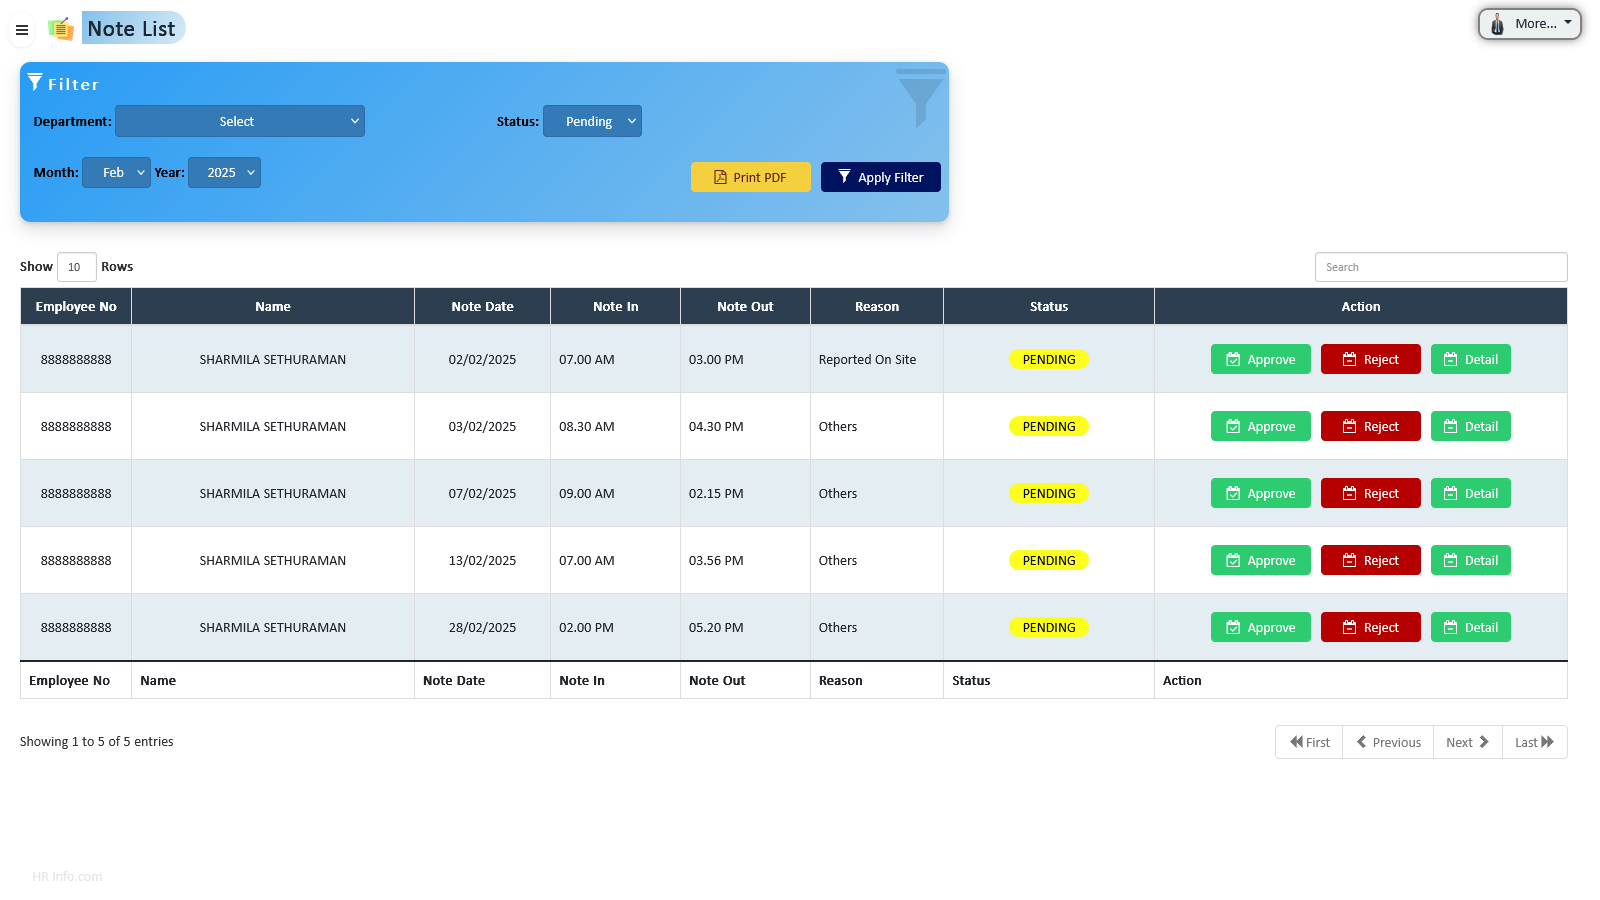Click the person icon inside the More... button
1600x900 pixels.
point(1497,23)
